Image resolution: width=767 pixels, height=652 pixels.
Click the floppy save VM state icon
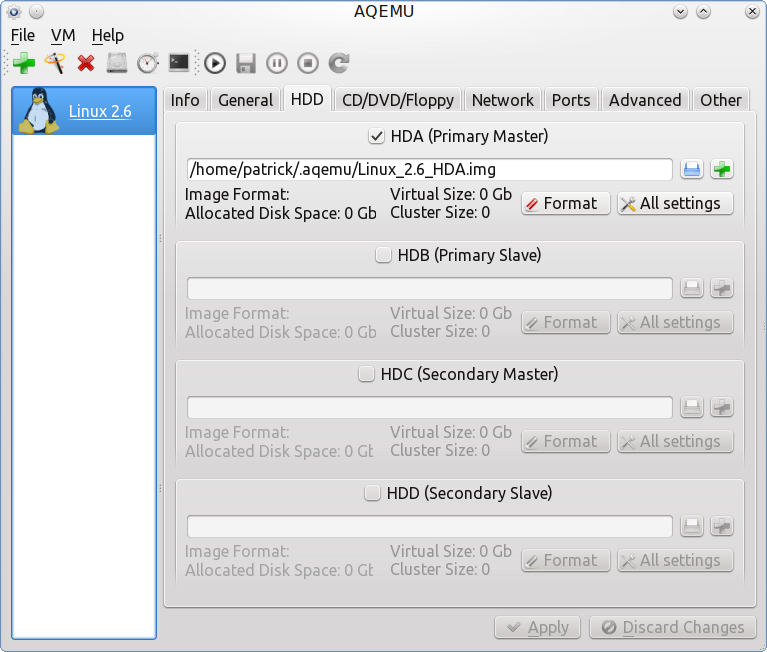point(246,63)
